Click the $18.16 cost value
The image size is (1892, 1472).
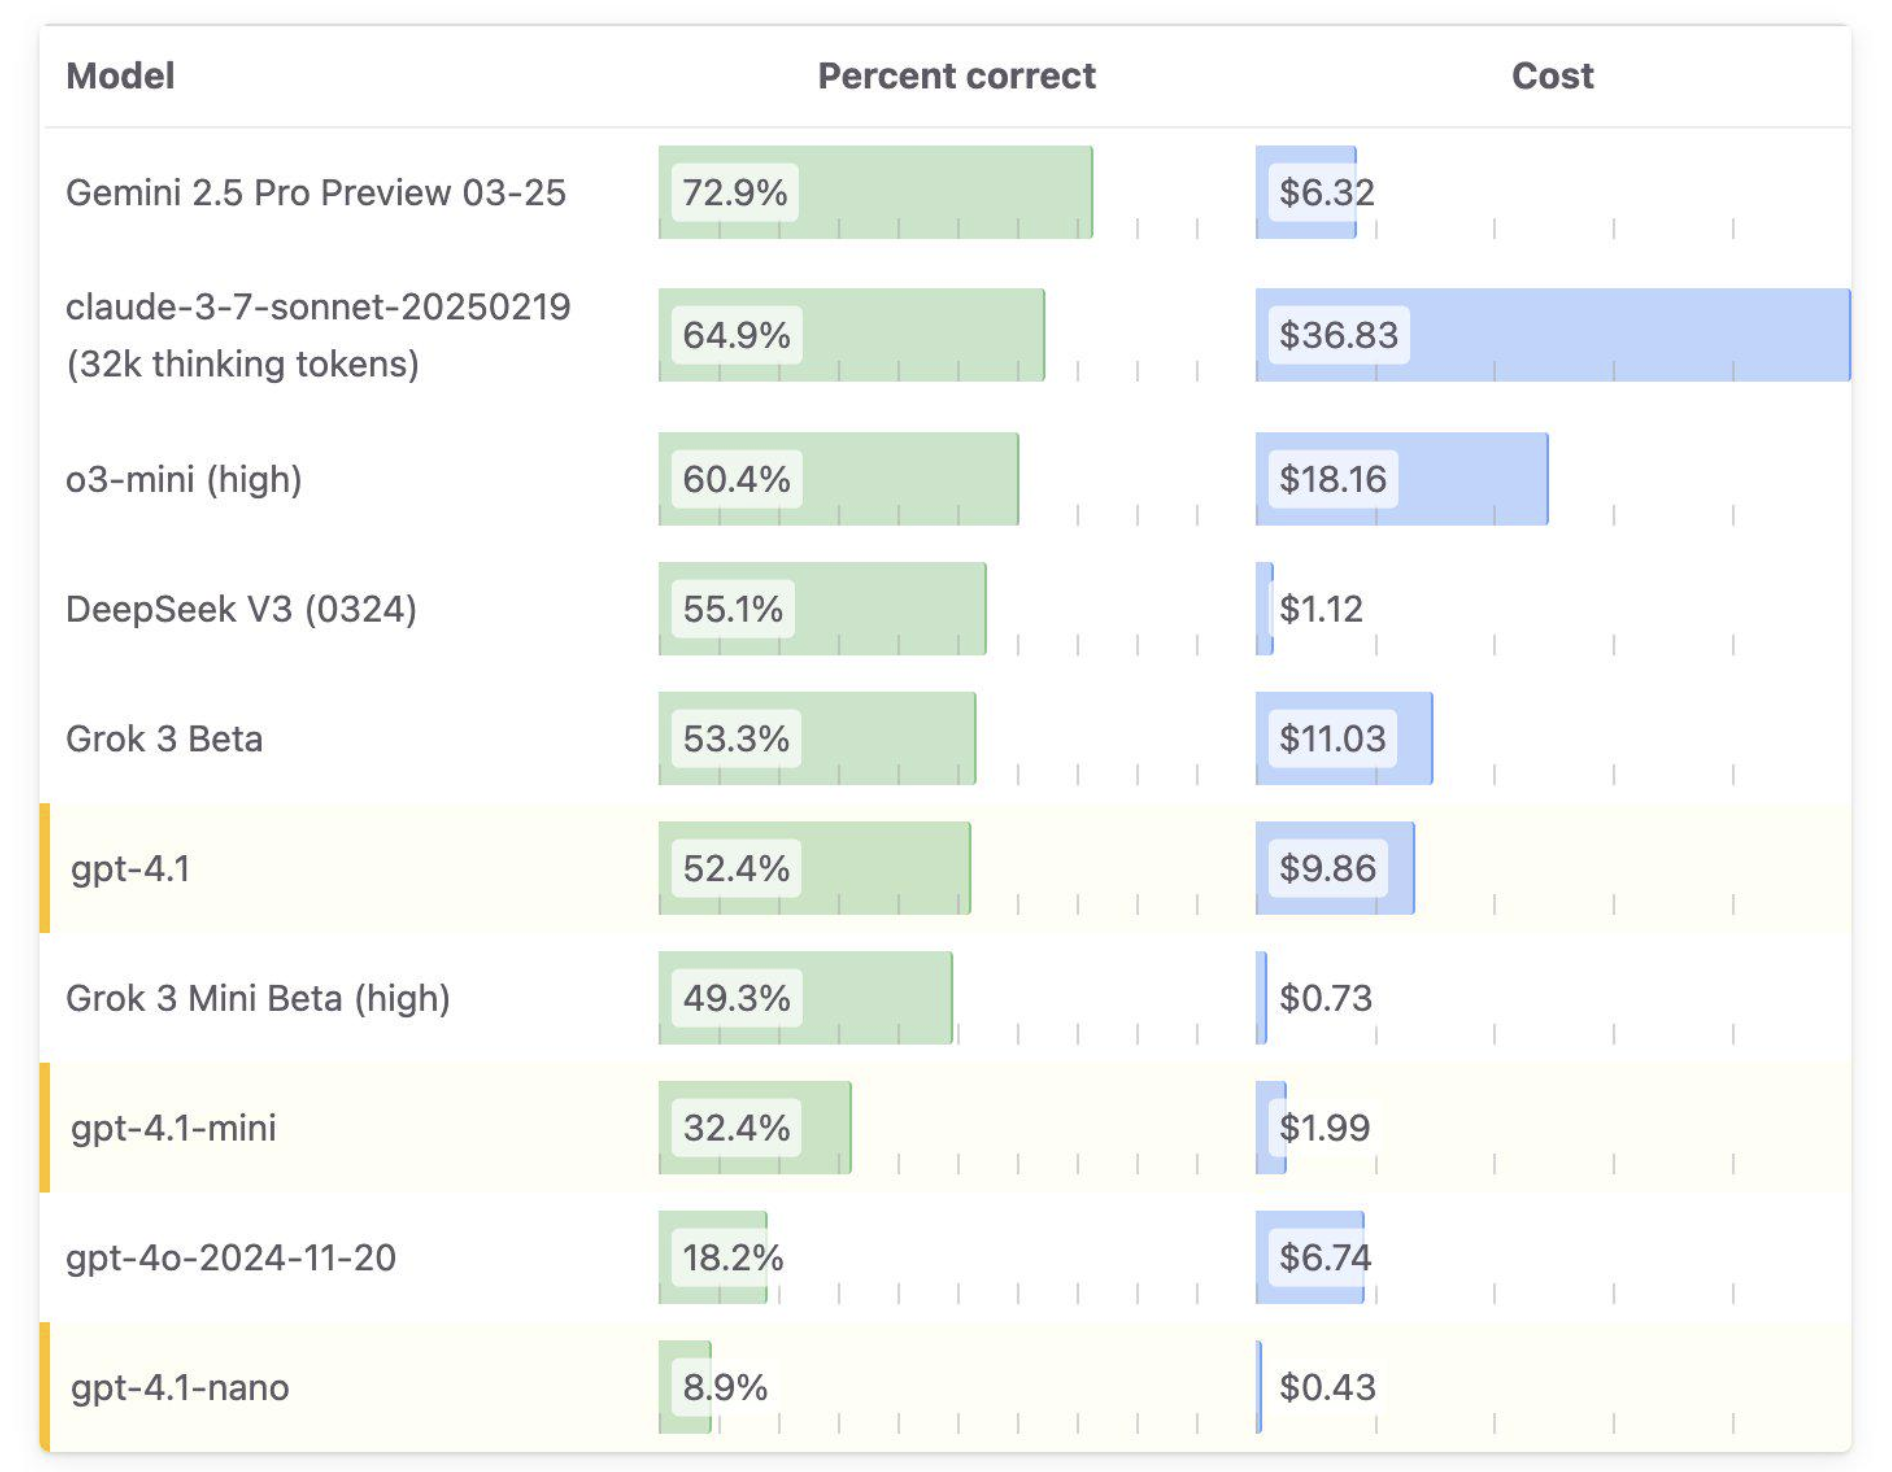point(1332,479)
